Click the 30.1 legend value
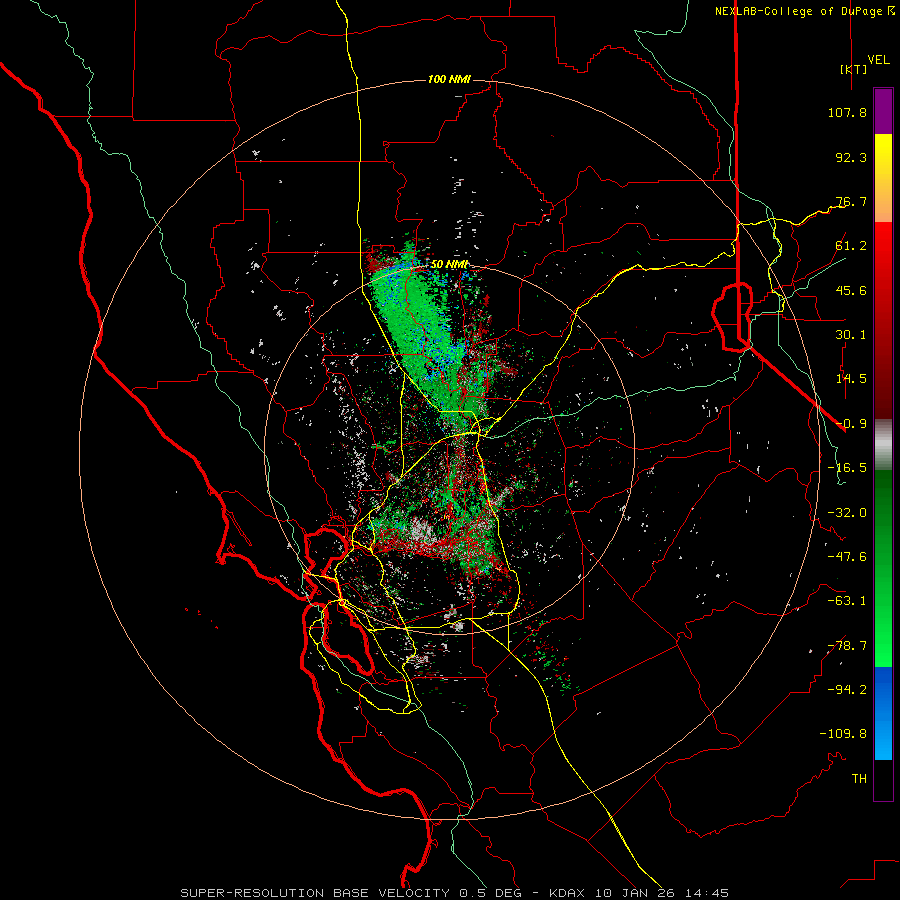The width and height of the screenshot is (900, 900). coord(851,335)
